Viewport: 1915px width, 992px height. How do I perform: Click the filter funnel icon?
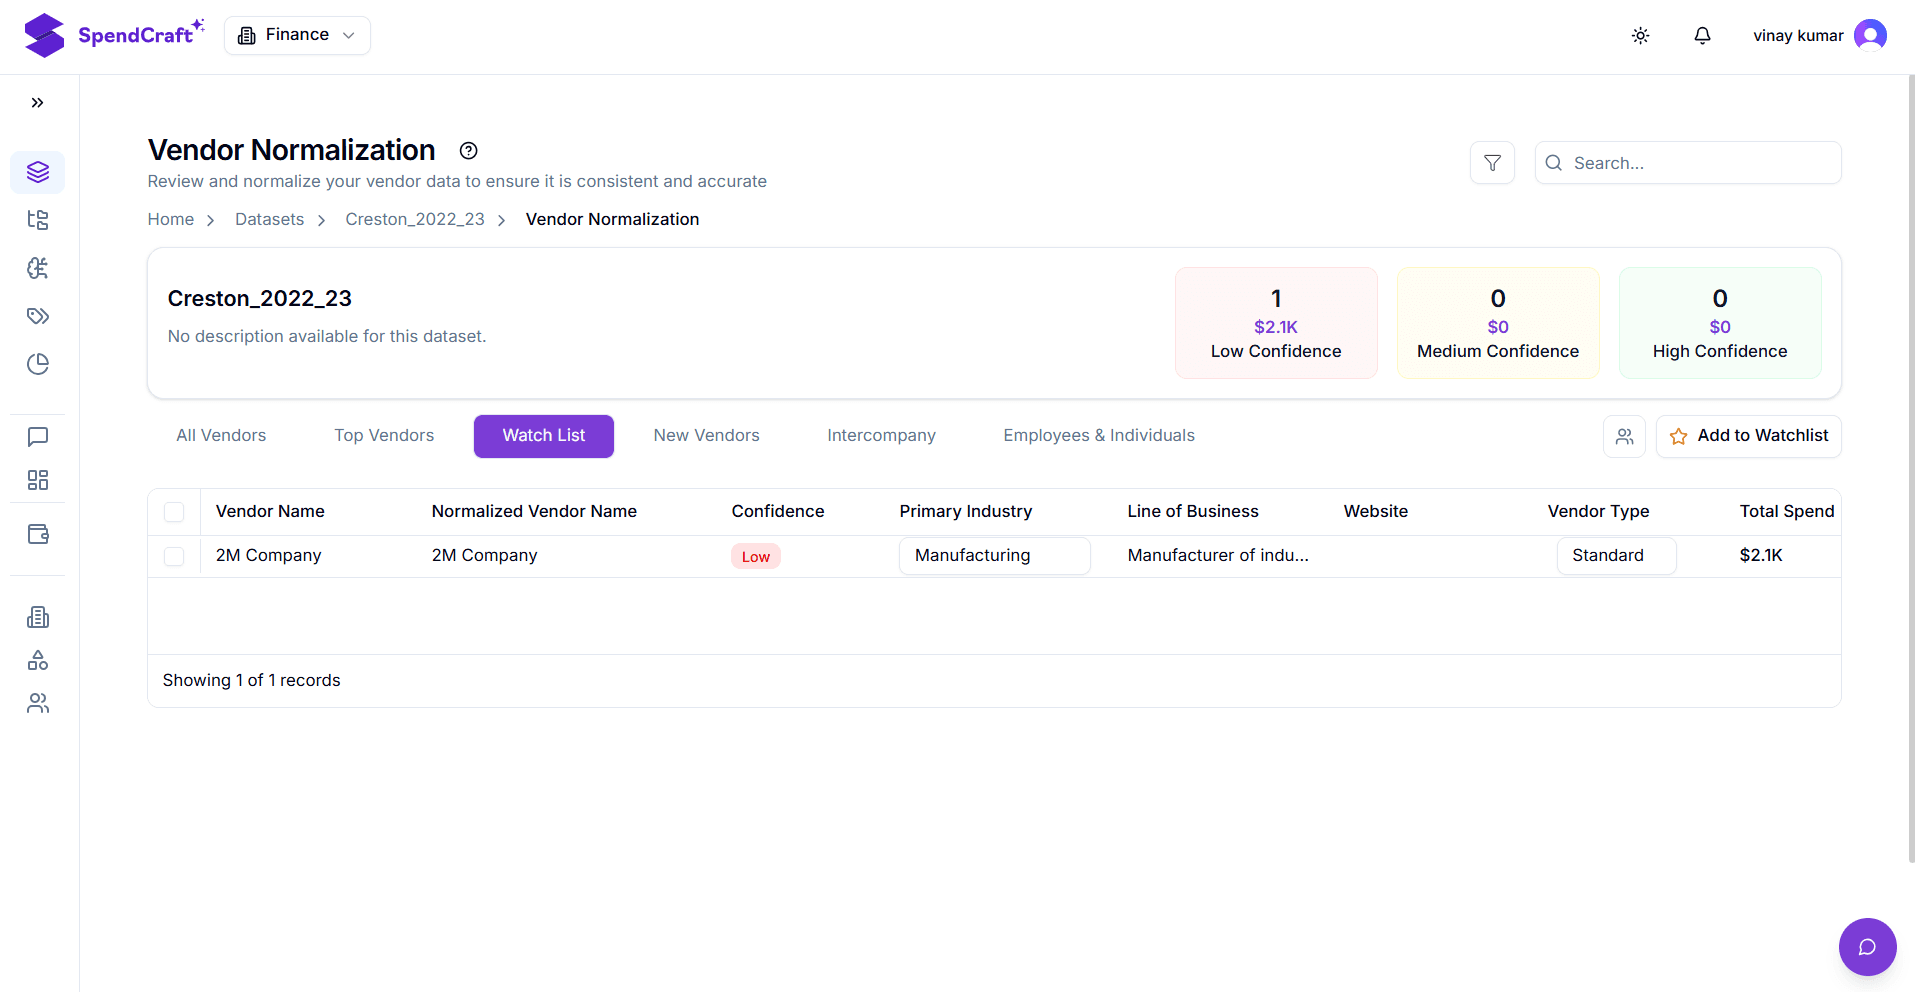(1491, 163)
